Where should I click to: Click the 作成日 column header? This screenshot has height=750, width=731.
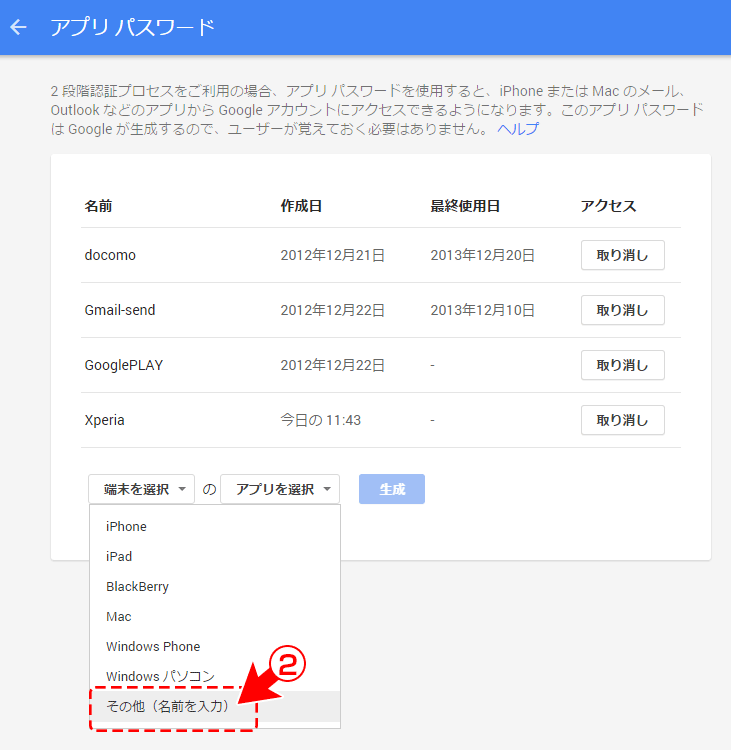tap(301, 206)
